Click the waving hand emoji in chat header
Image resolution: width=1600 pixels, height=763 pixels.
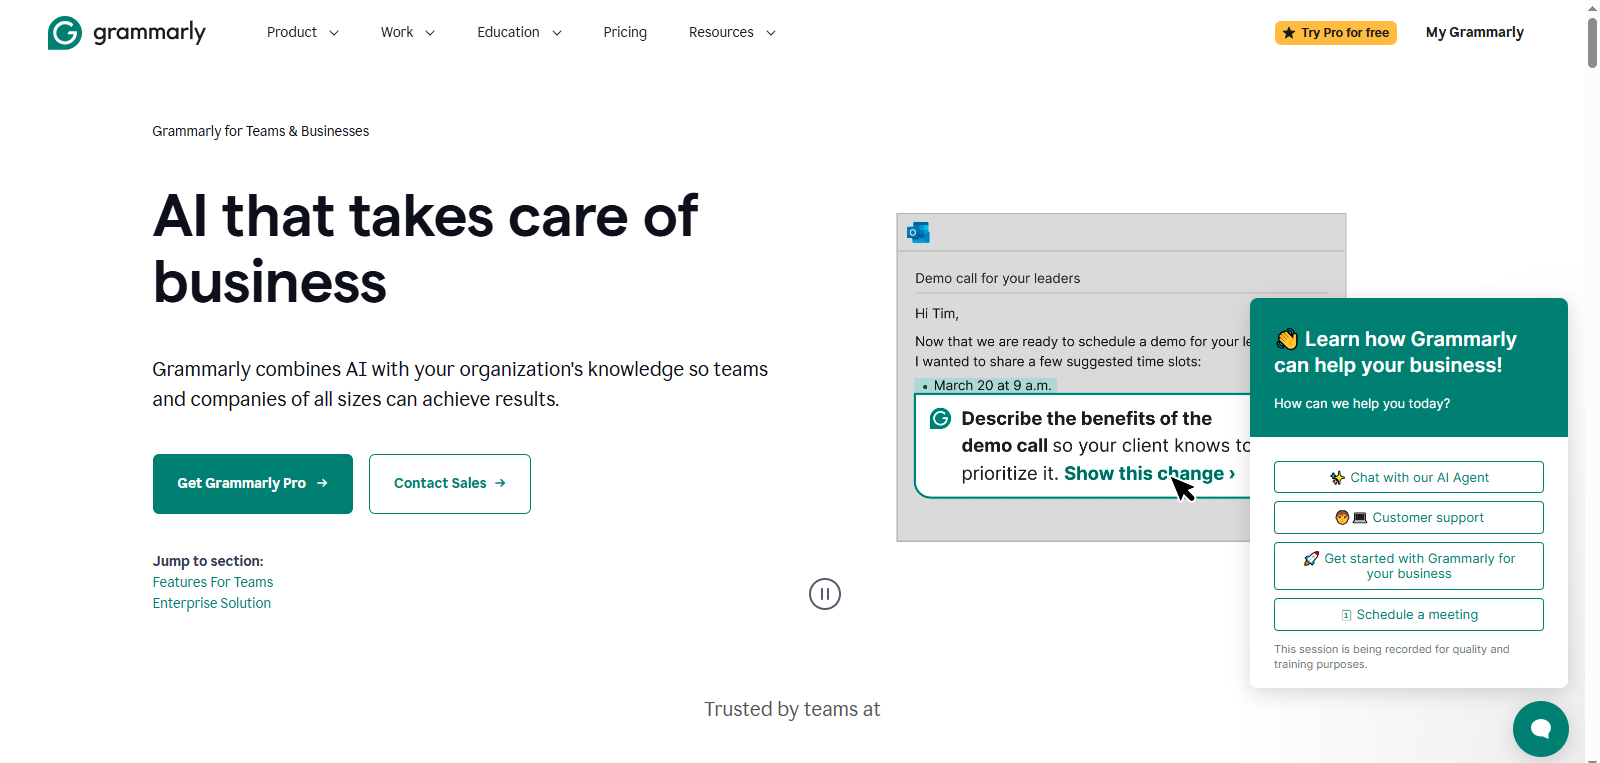(1287, 339)
